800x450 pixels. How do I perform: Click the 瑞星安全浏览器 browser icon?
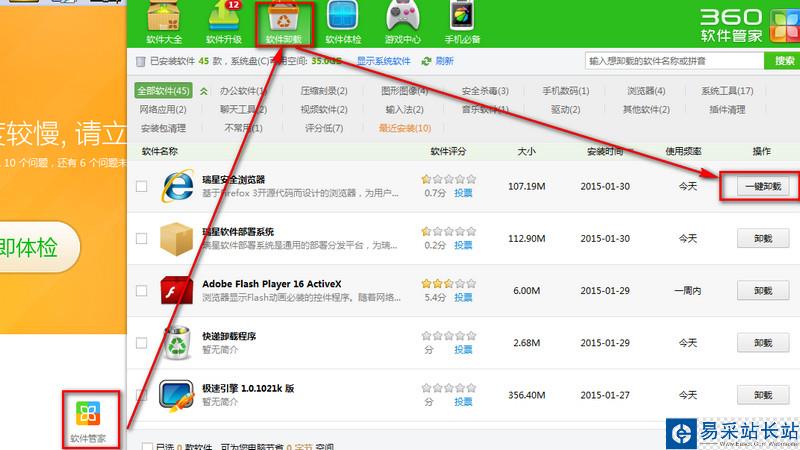pos(177,186)
